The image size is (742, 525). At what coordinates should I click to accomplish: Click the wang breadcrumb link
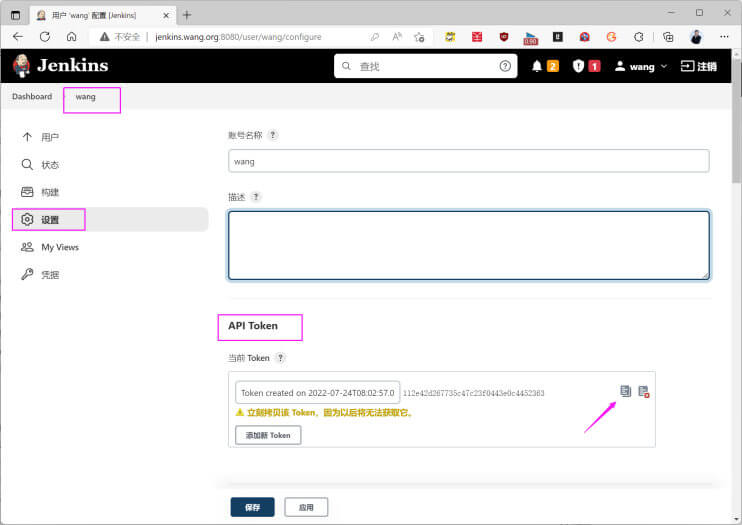point(86,97)
